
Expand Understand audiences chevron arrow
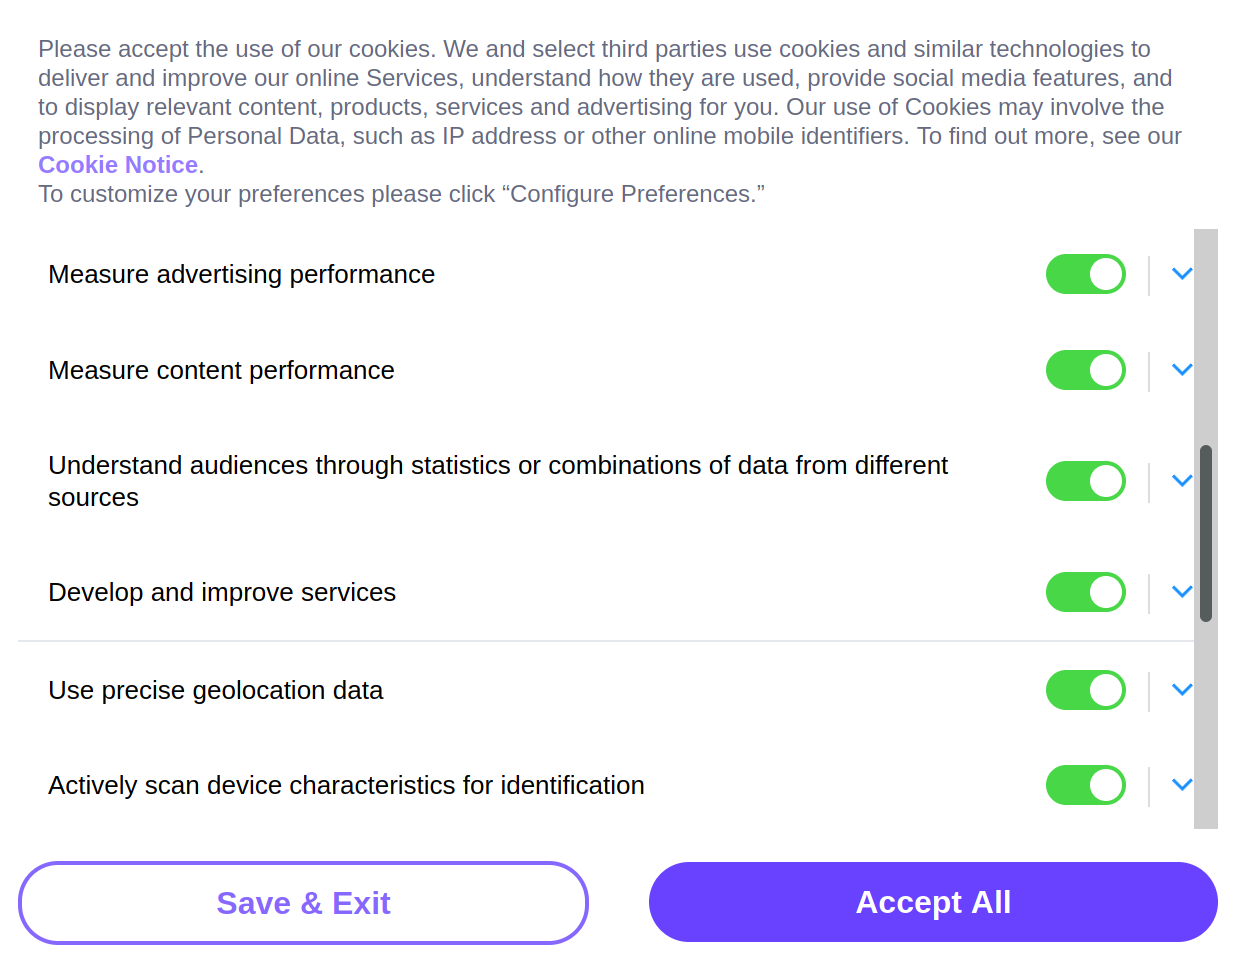click(x=1181, y=481)
